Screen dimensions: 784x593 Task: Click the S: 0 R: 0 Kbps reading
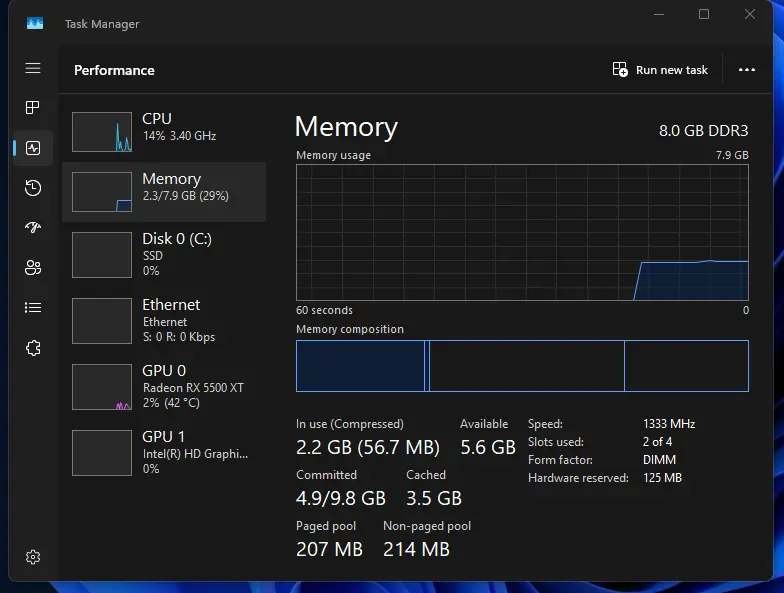[x=179, y=337]
